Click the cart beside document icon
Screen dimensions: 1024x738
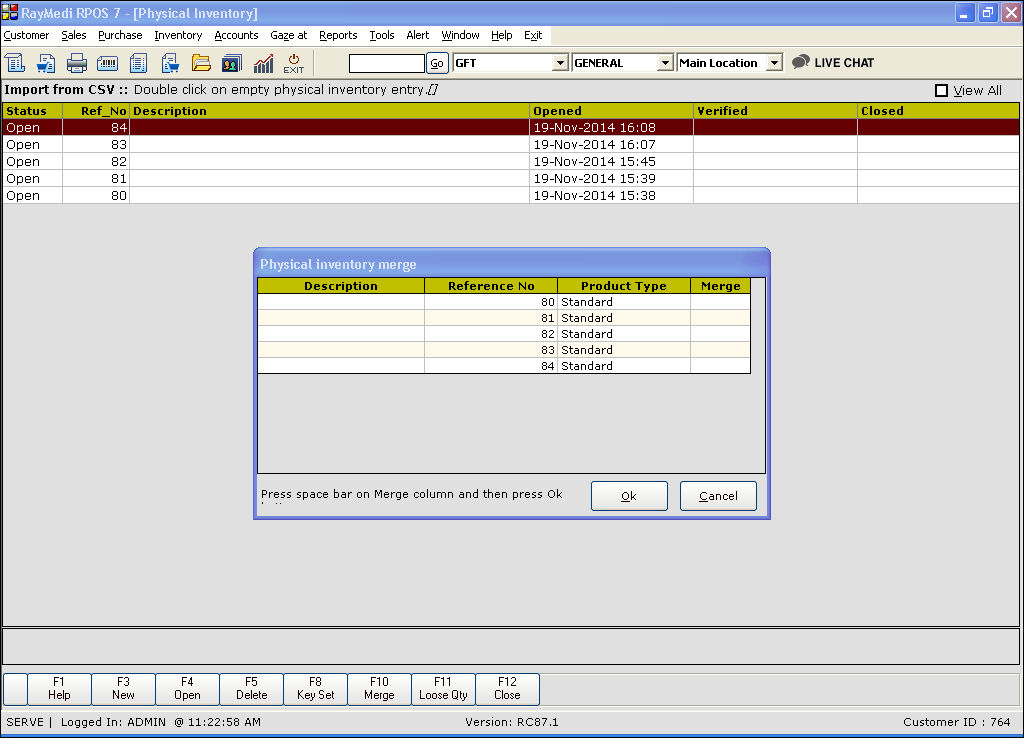[x=170, y=63]
